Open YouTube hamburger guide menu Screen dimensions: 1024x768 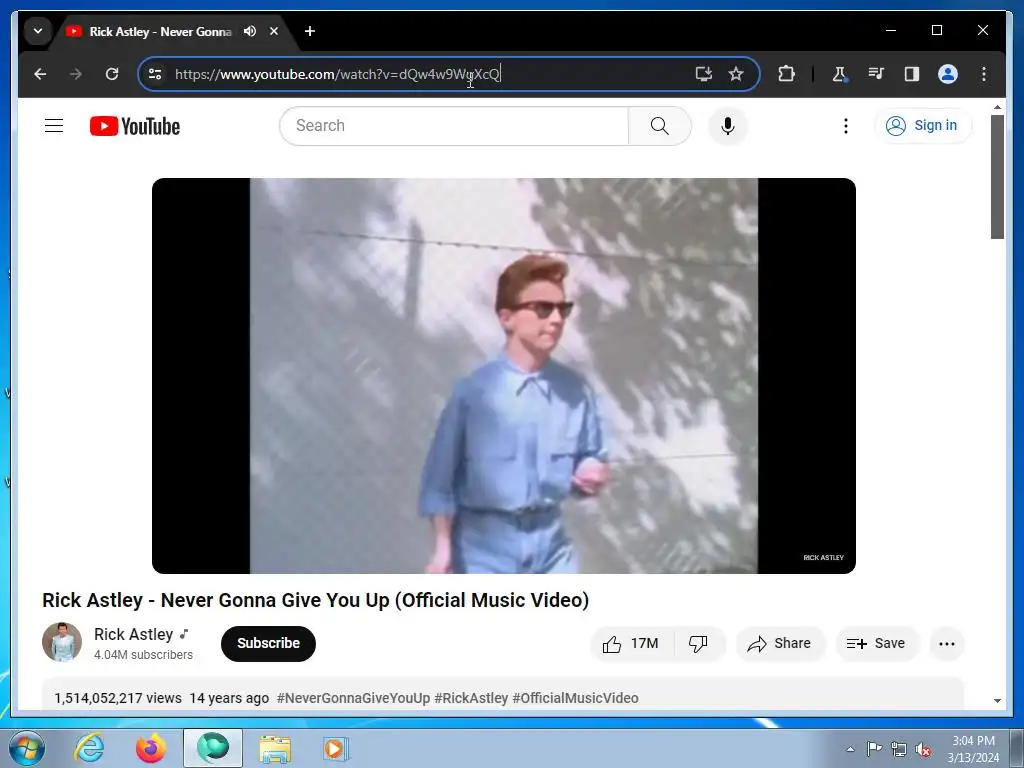(x=54, y=125)
